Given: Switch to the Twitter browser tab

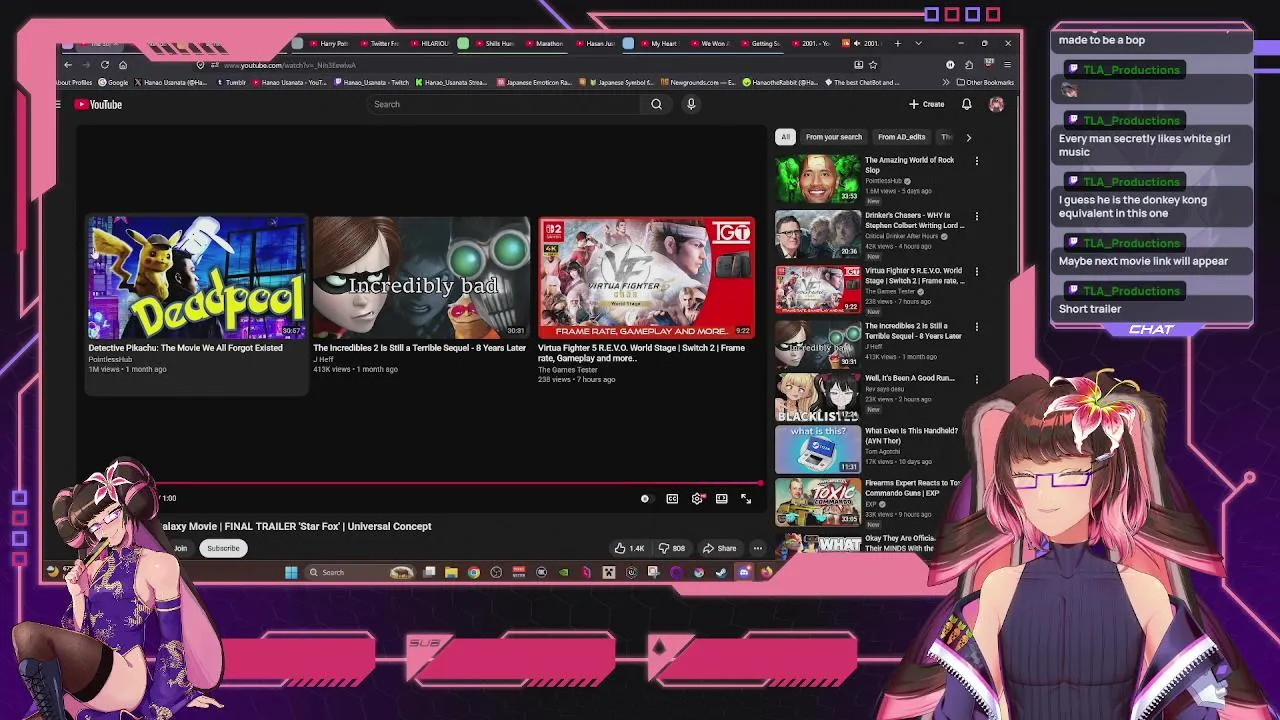Looking at the screenshot, I should (381, 43).
